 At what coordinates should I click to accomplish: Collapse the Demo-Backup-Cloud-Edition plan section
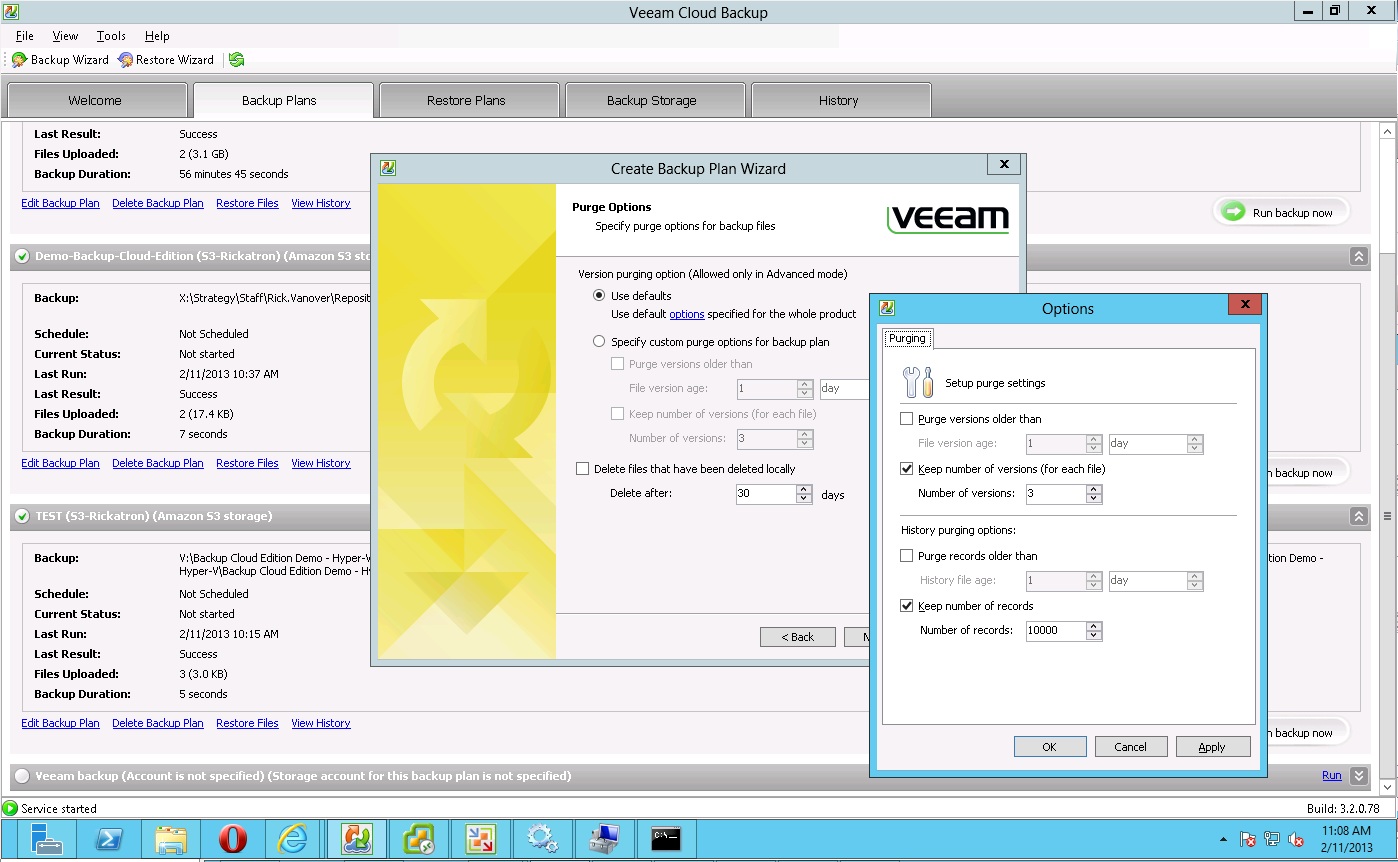pos(1358,256)
